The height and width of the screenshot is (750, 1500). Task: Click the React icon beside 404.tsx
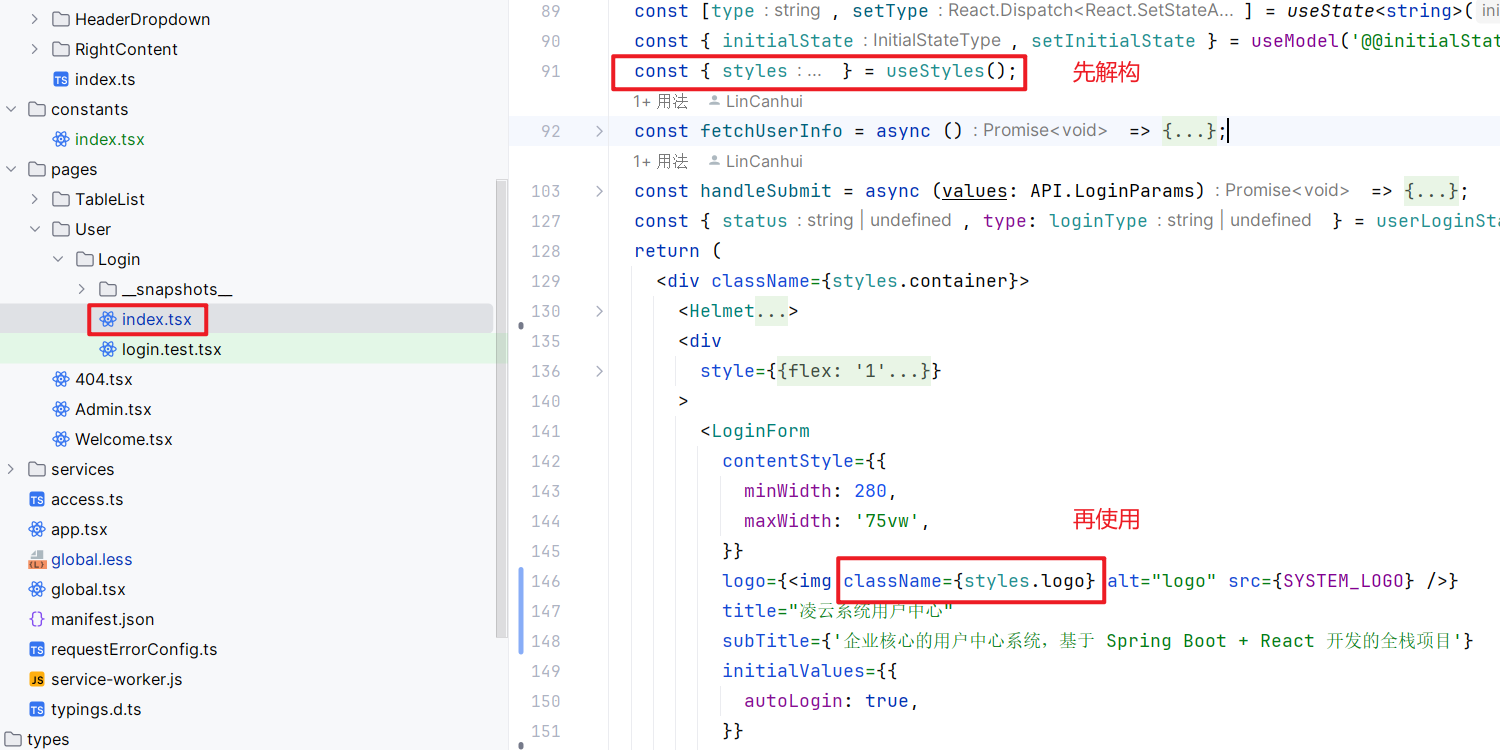[x=61, y=379]
